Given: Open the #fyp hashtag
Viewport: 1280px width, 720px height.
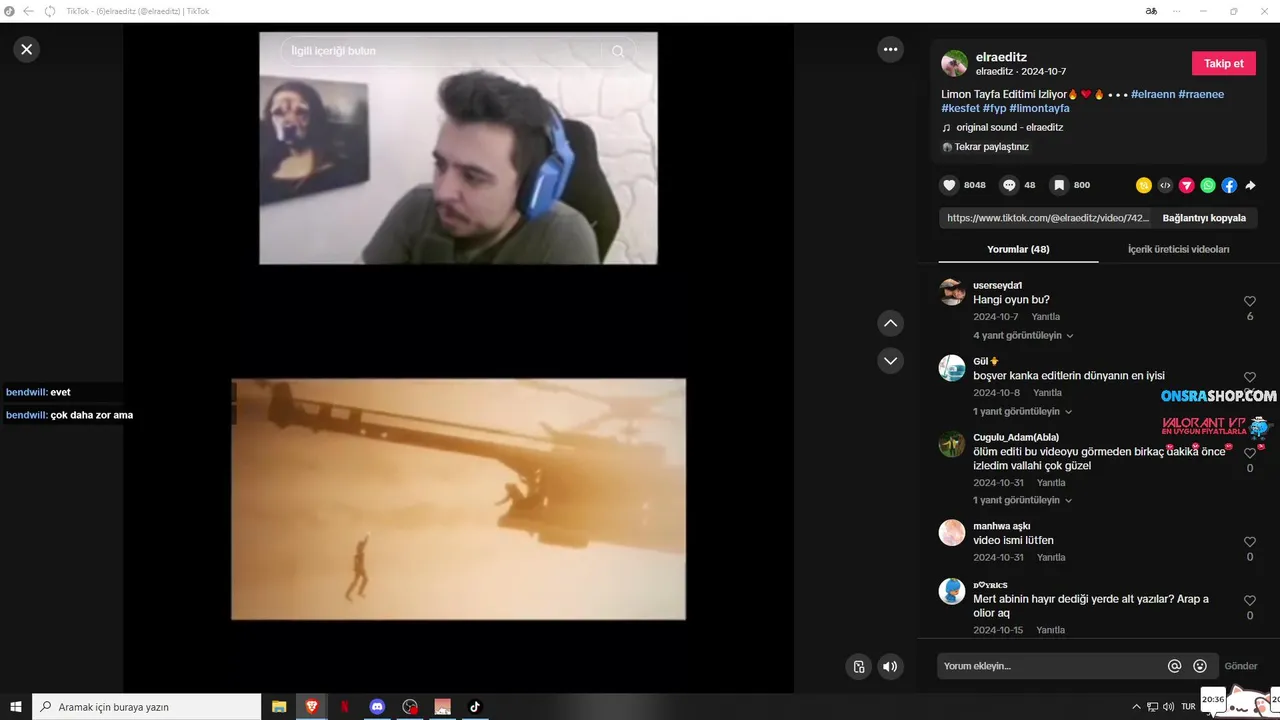Looking at the screenshot, I should [994, 108].
